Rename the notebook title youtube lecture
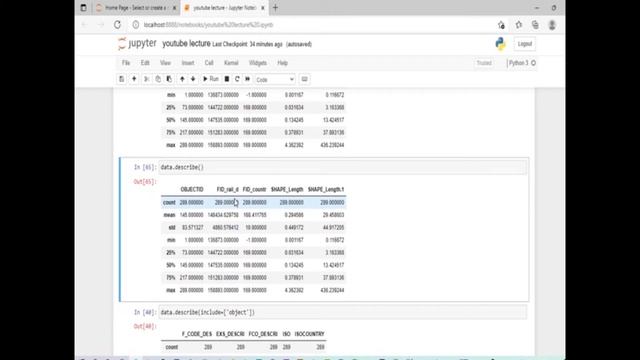This screenshot has width=640, height=360. (186, 44)
